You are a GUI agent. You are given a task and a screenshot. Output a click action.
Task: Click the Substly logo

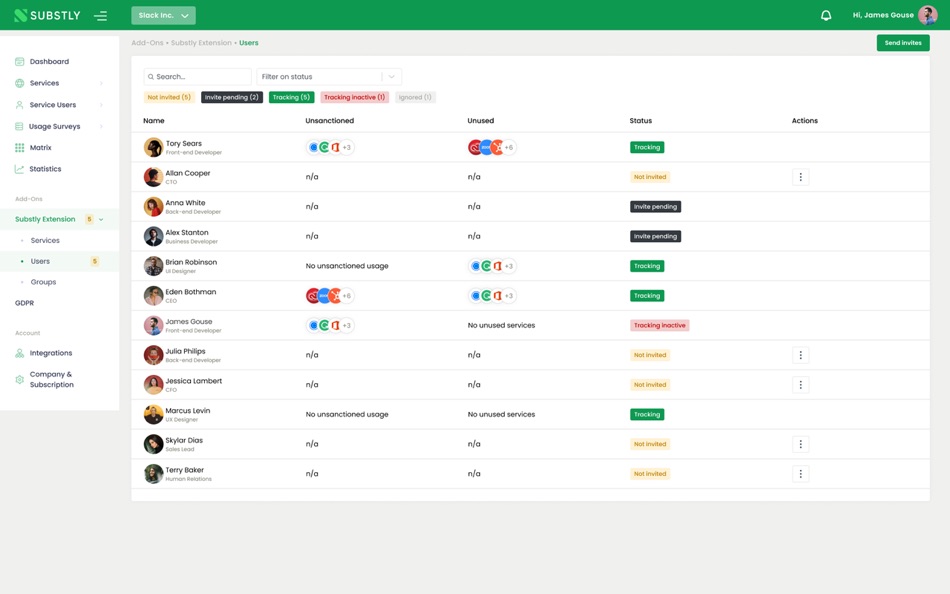click(x=47, y=15)
